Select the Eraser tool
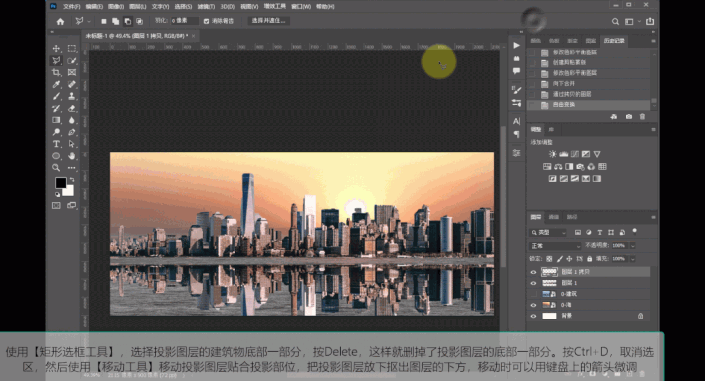 (71, 108)
